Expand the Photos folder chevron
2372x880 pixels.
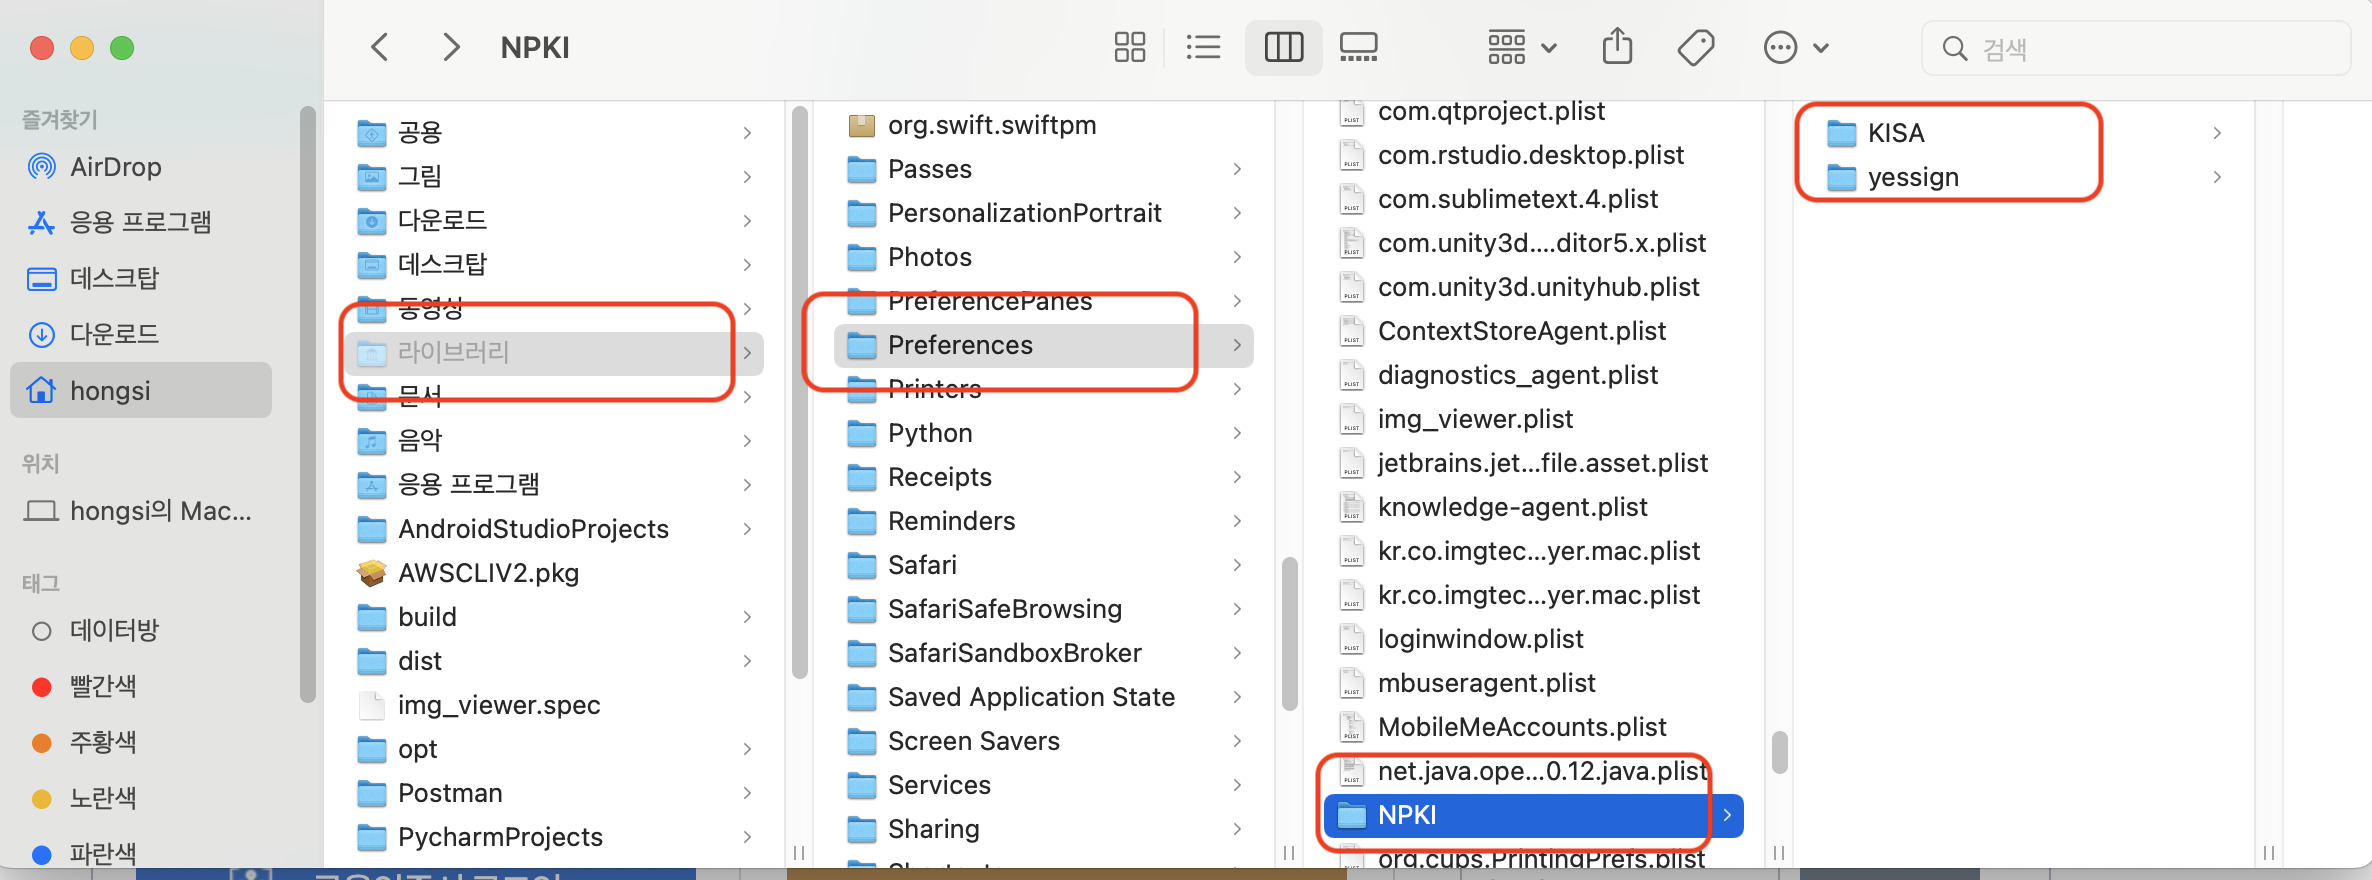pos(1237,256)
